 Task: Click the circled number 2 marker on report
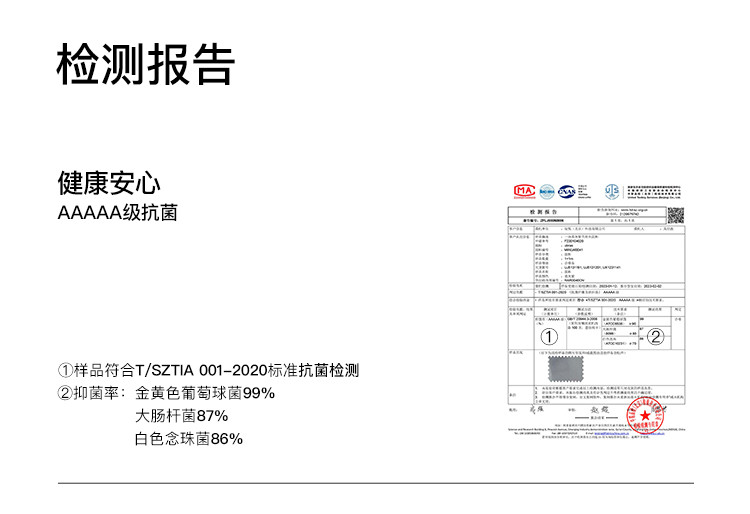655,336
